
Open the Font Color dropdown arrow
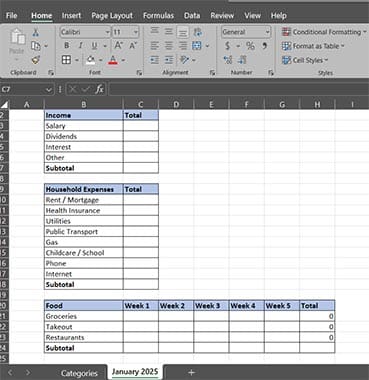click(x=123, y=60)
